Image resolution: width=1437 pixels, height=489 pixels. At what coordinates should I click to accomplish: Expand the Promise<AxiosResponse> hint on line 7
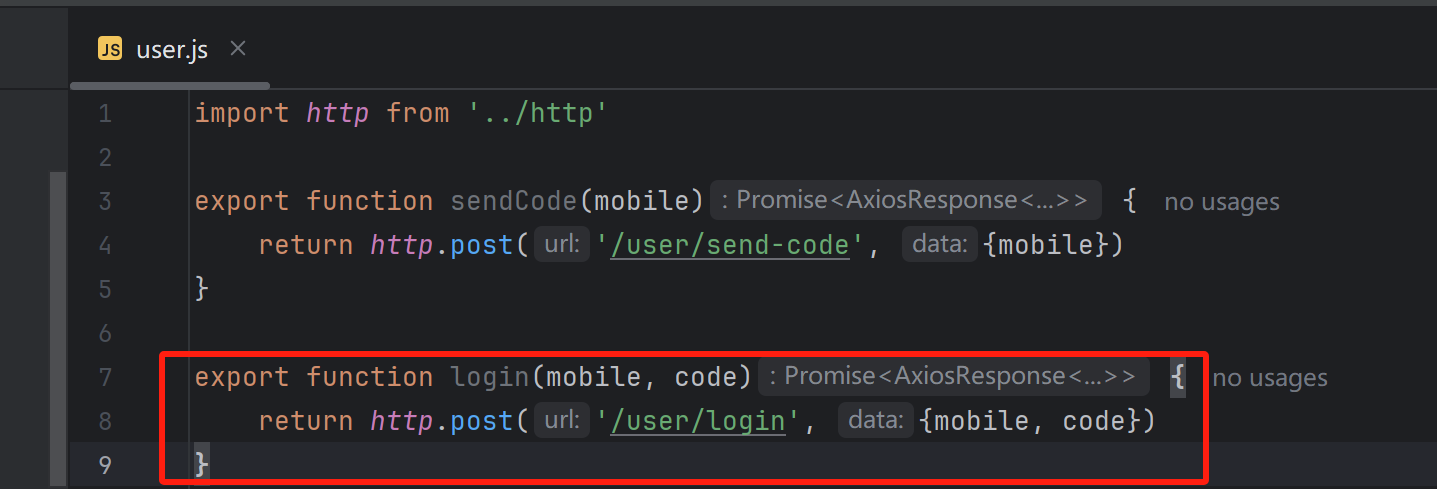(x=954, y=376)
